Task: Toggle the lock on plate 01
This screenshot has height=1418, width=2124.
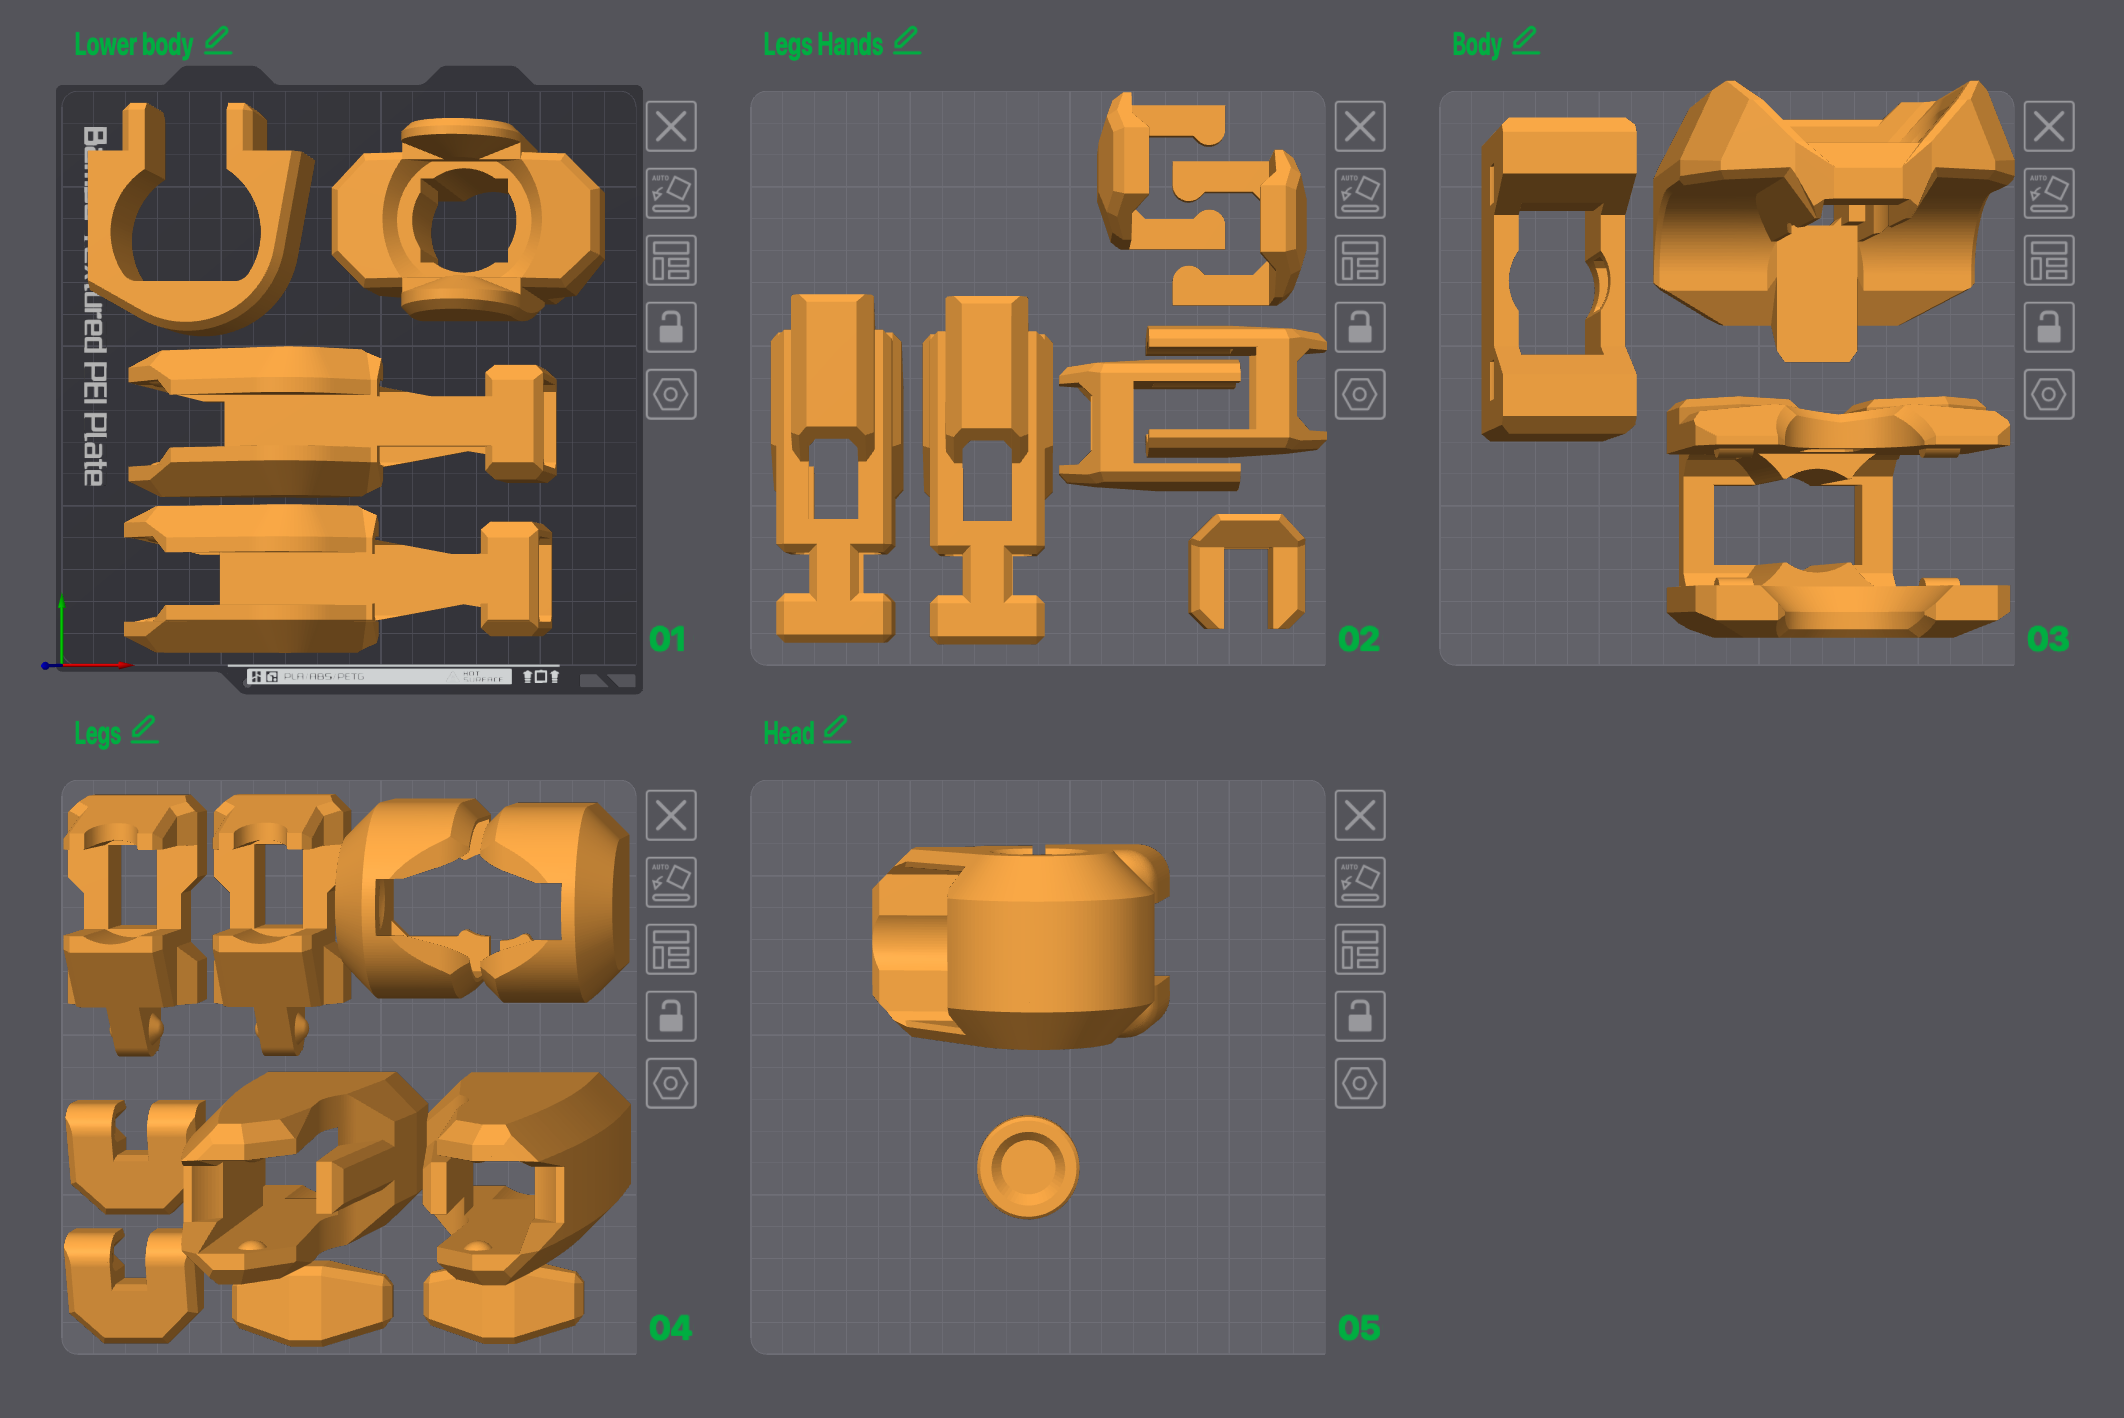Action: coord(671,327)
